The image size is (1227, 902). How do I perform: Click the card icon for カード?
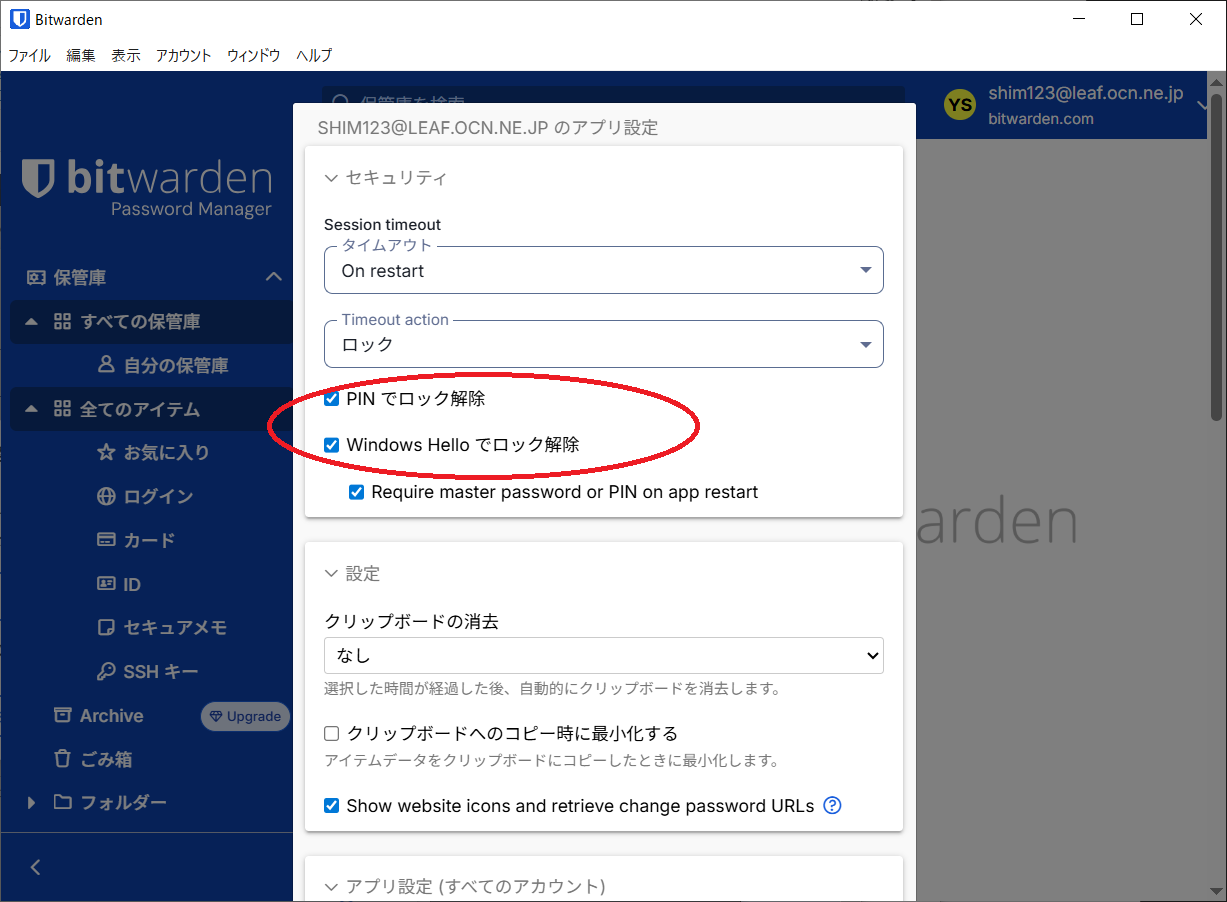click(x=106, y=540)
